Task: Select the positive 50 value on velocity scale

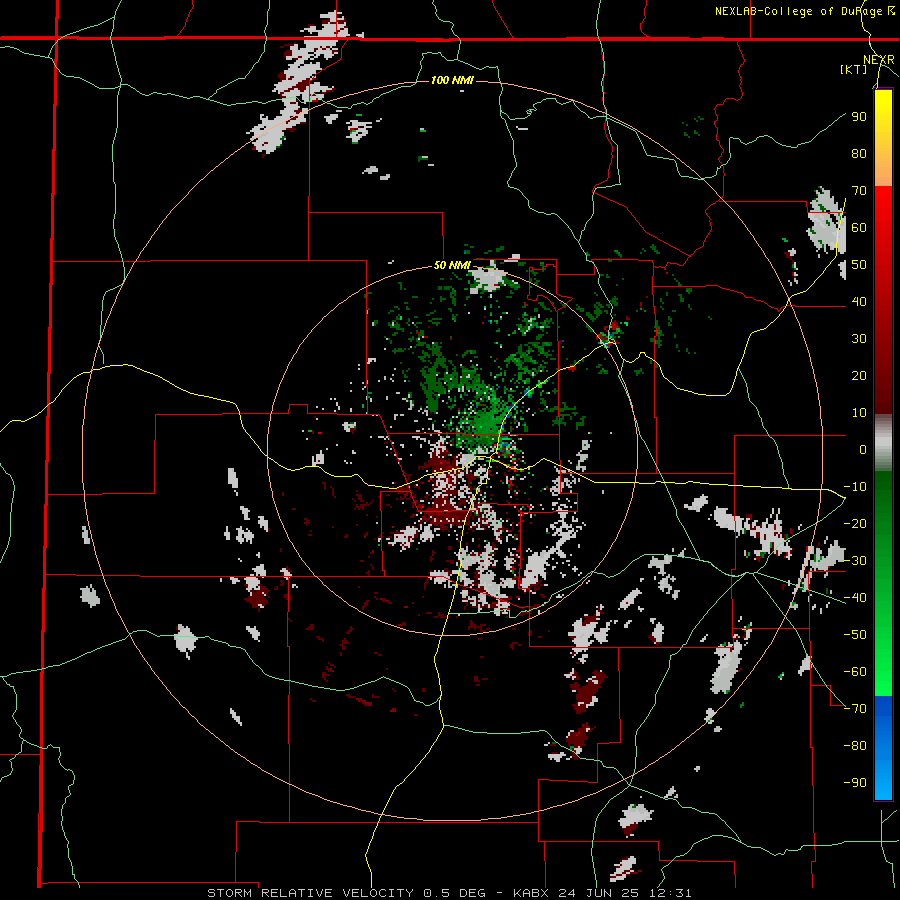Action: pos(859,265)
